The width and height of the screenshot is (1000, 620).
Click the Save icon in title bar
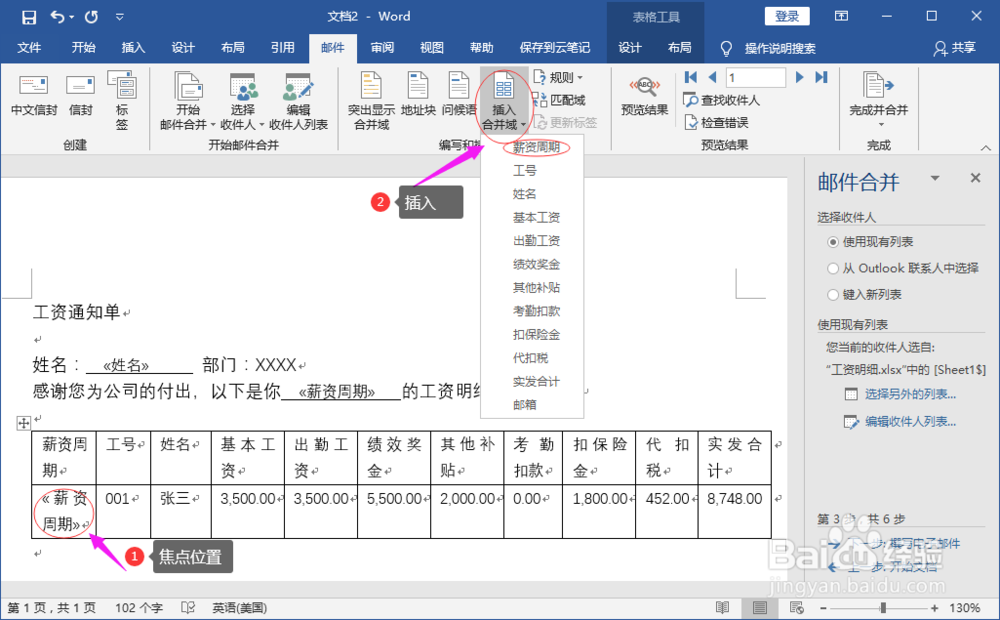(x=29, y=17)
